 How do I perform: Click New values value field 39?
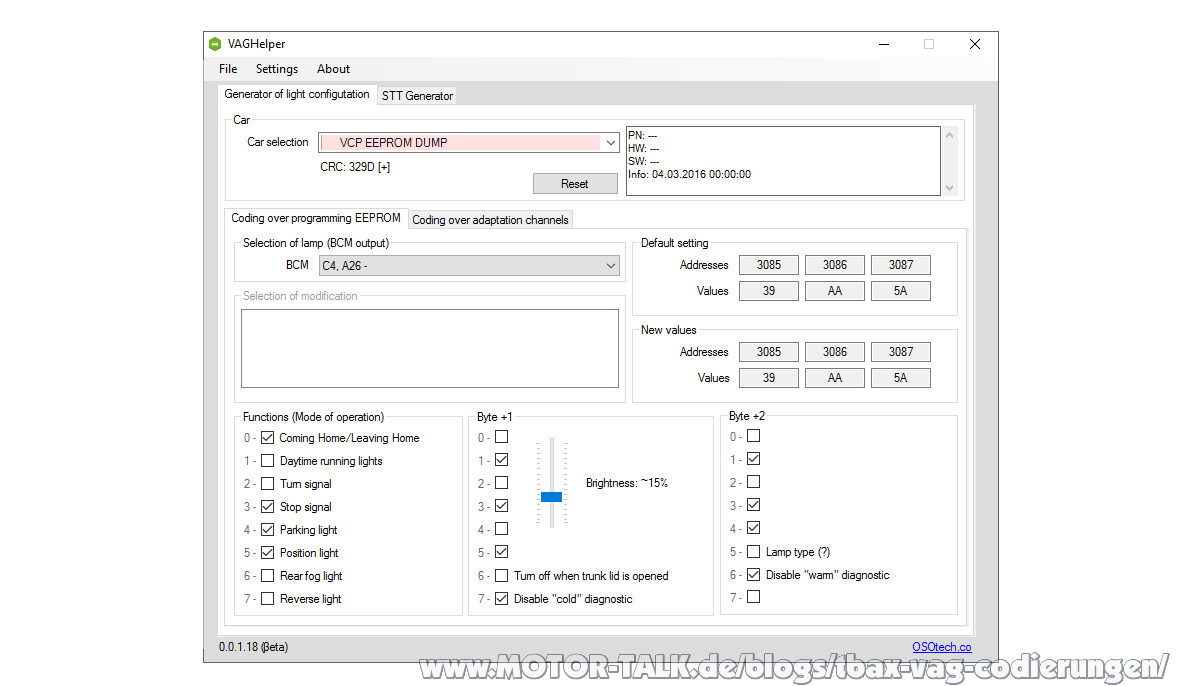769,378
